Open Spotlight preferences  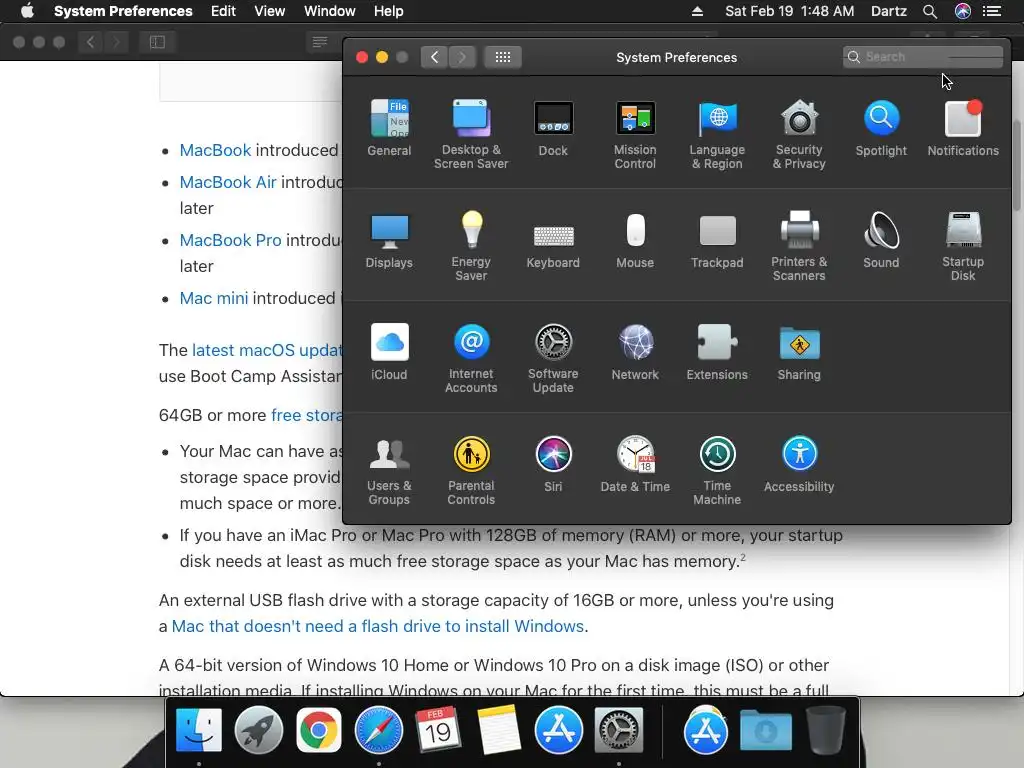[881, 128]
